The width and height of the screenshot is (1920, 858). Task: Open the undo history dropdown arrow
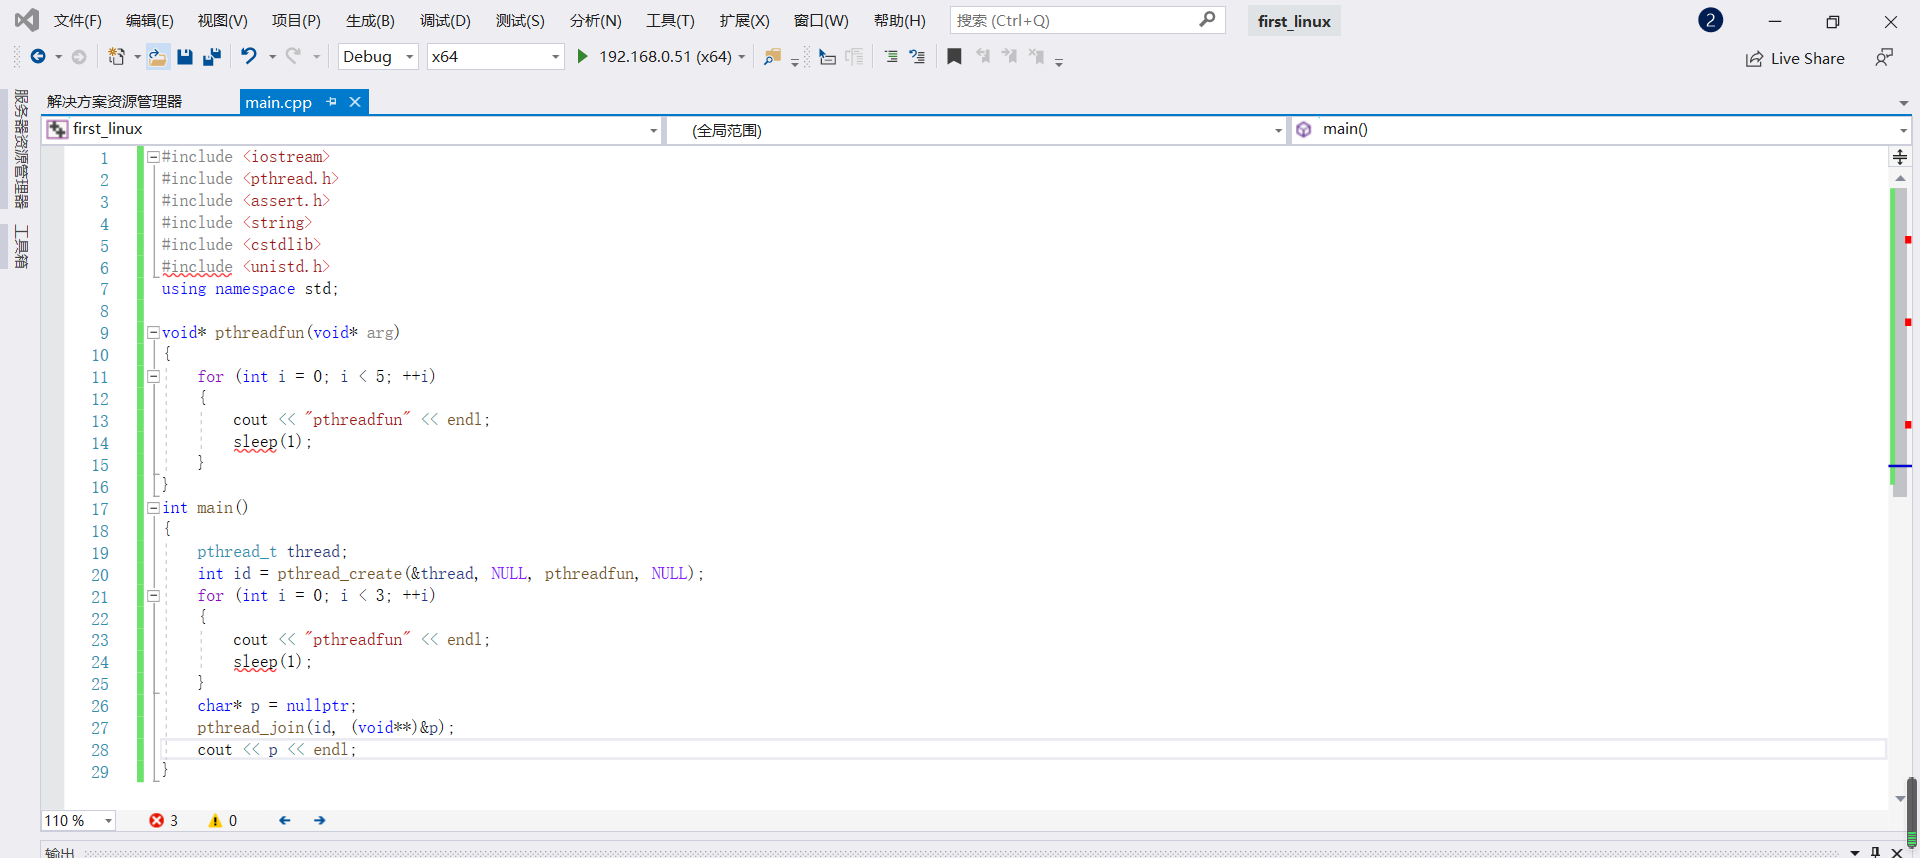pyautogui.click(x=272, y=57)
